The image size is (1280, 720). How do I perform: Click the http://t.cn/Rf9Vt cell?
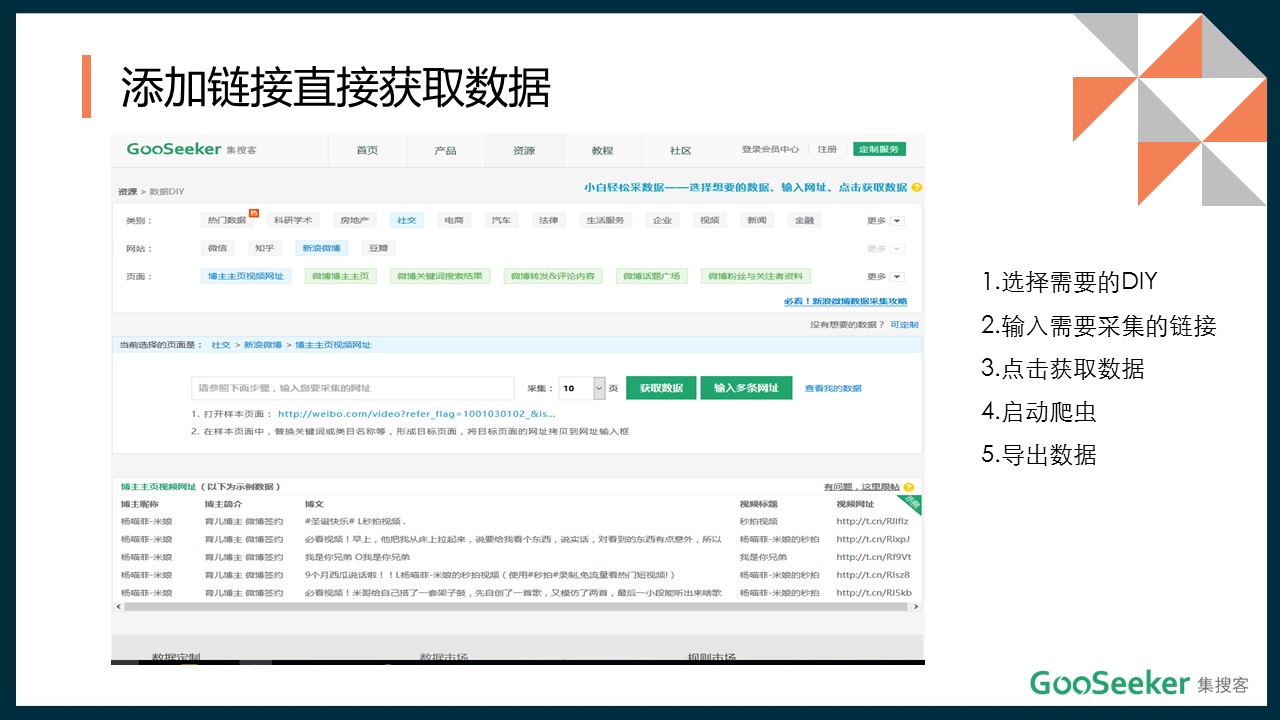click(874, 557)
